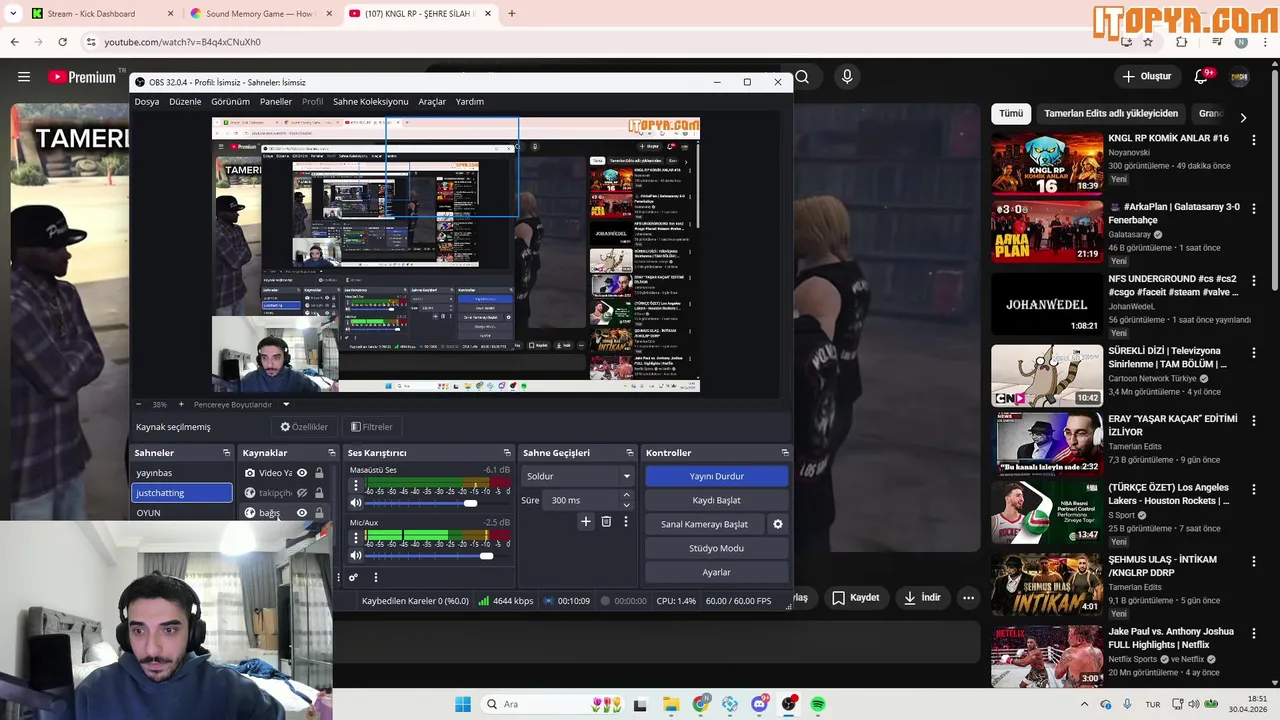
Task: Click Yayını Durdur to stop streaming
Action: tap(716, 476)
